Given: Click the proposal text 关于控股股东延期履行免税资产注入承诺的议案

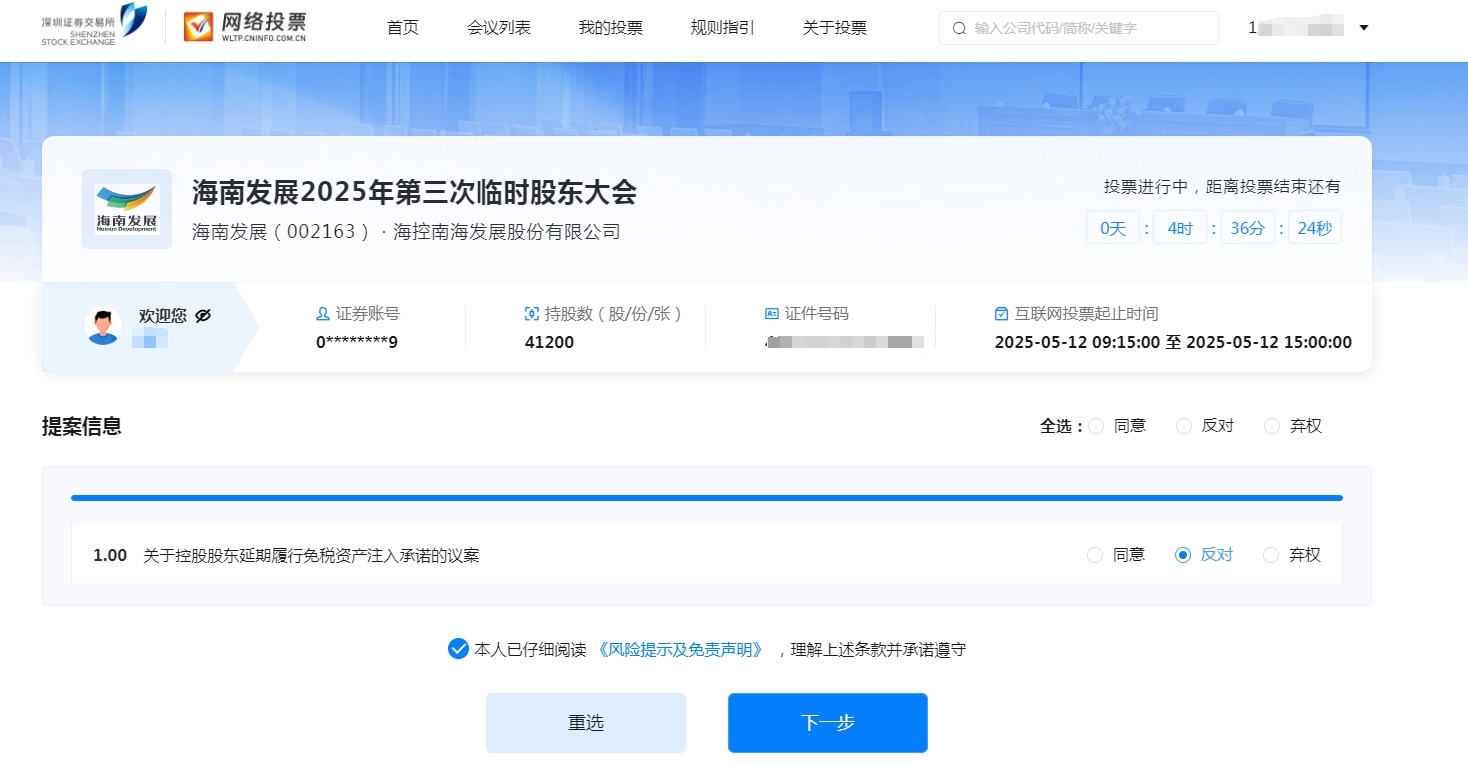Looking at the screenshot, I should (x=311, y=555).
